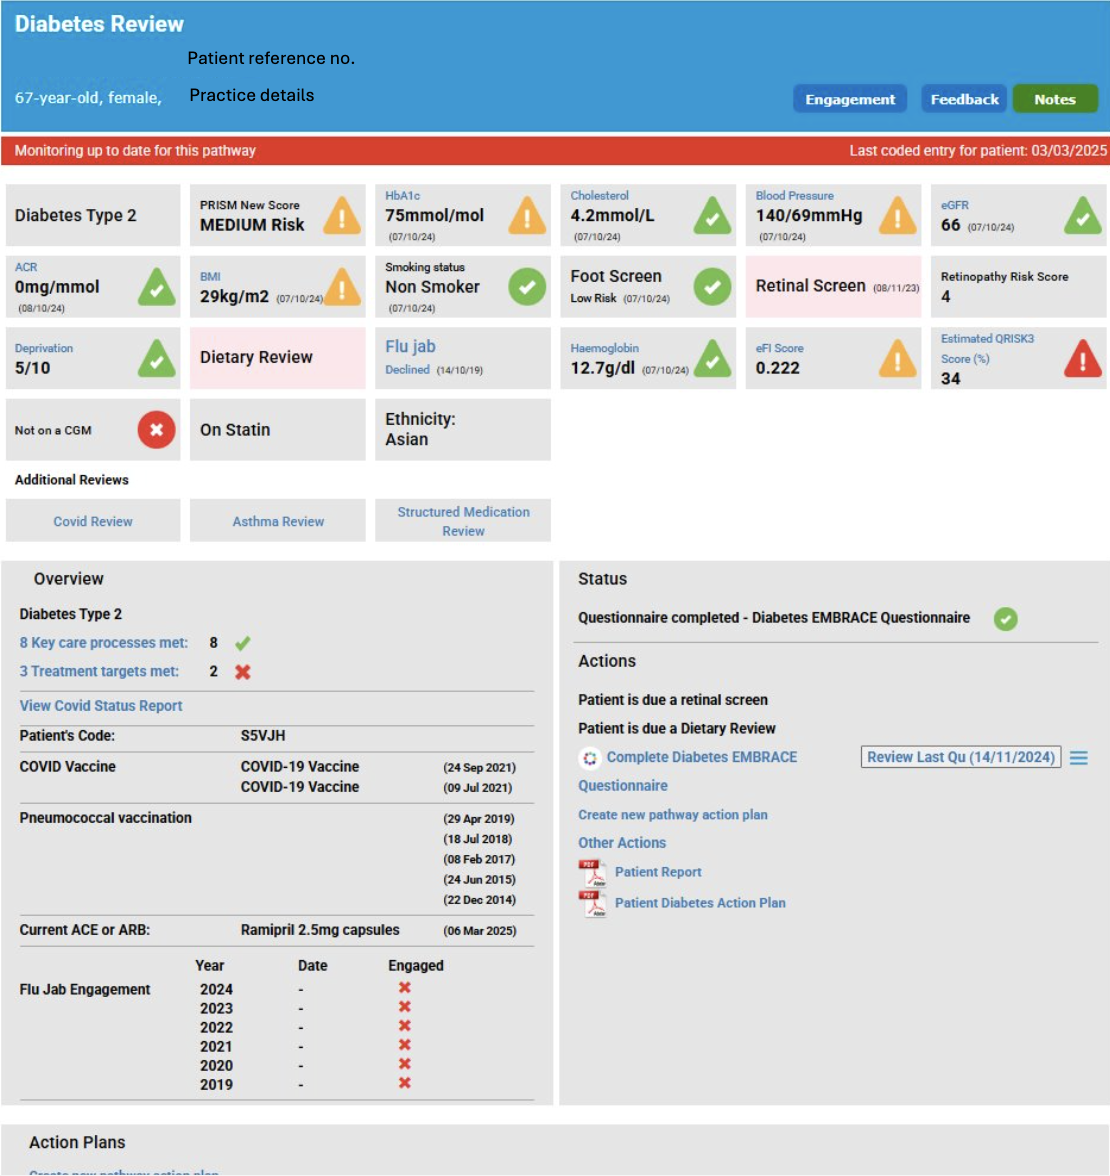Click the 3 Treatment targets met link
The height and width of the screenshot is (1176, 1110).
click(99, 671)
